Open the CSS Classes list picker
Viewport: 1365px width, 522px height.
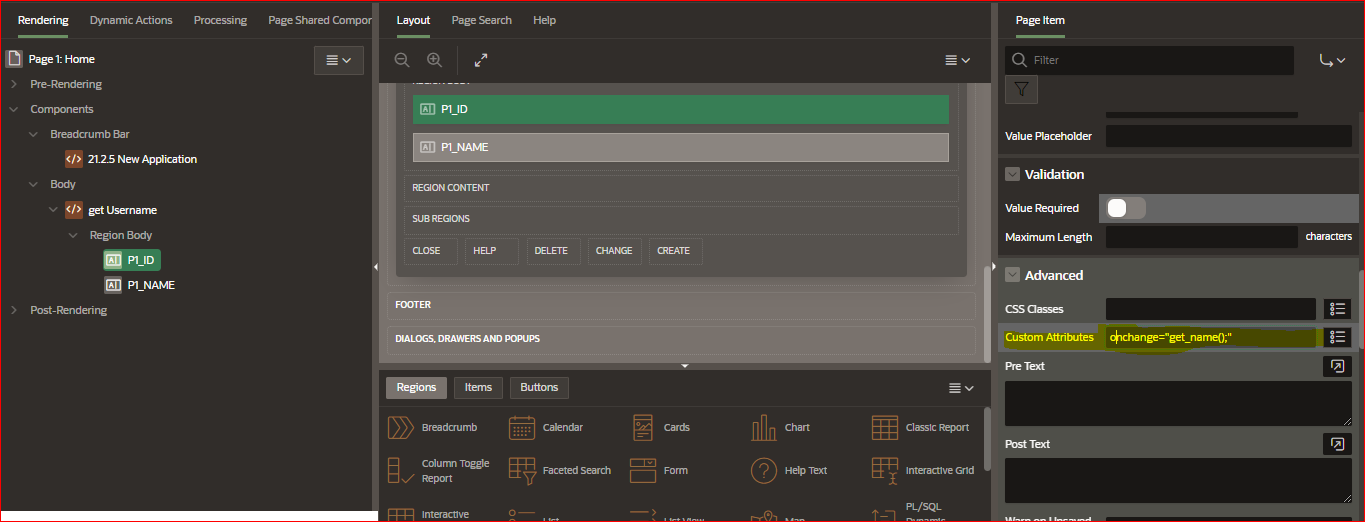click(1337, 309)
